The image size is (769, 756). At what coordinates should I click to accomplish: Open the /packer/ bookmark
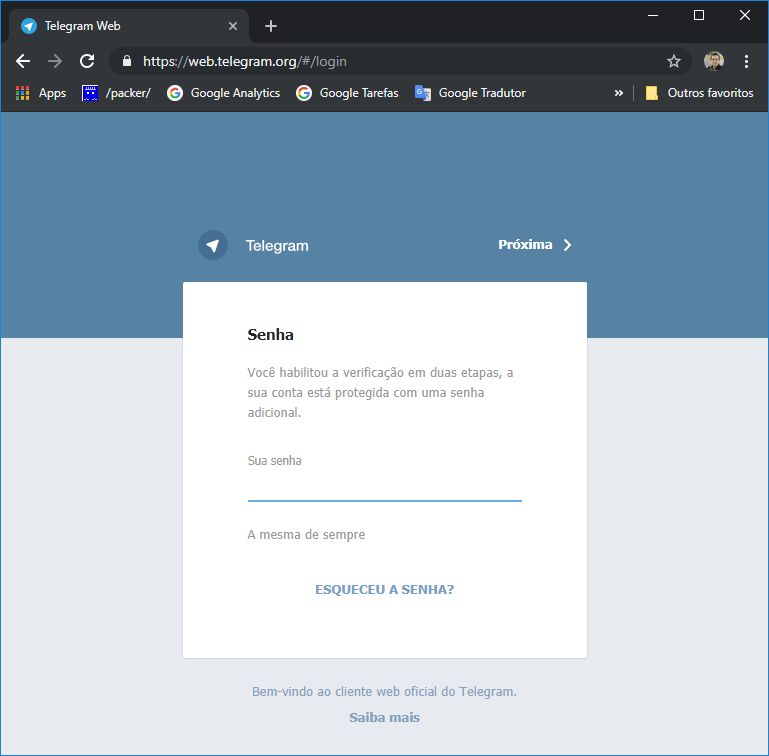point(116,93)
